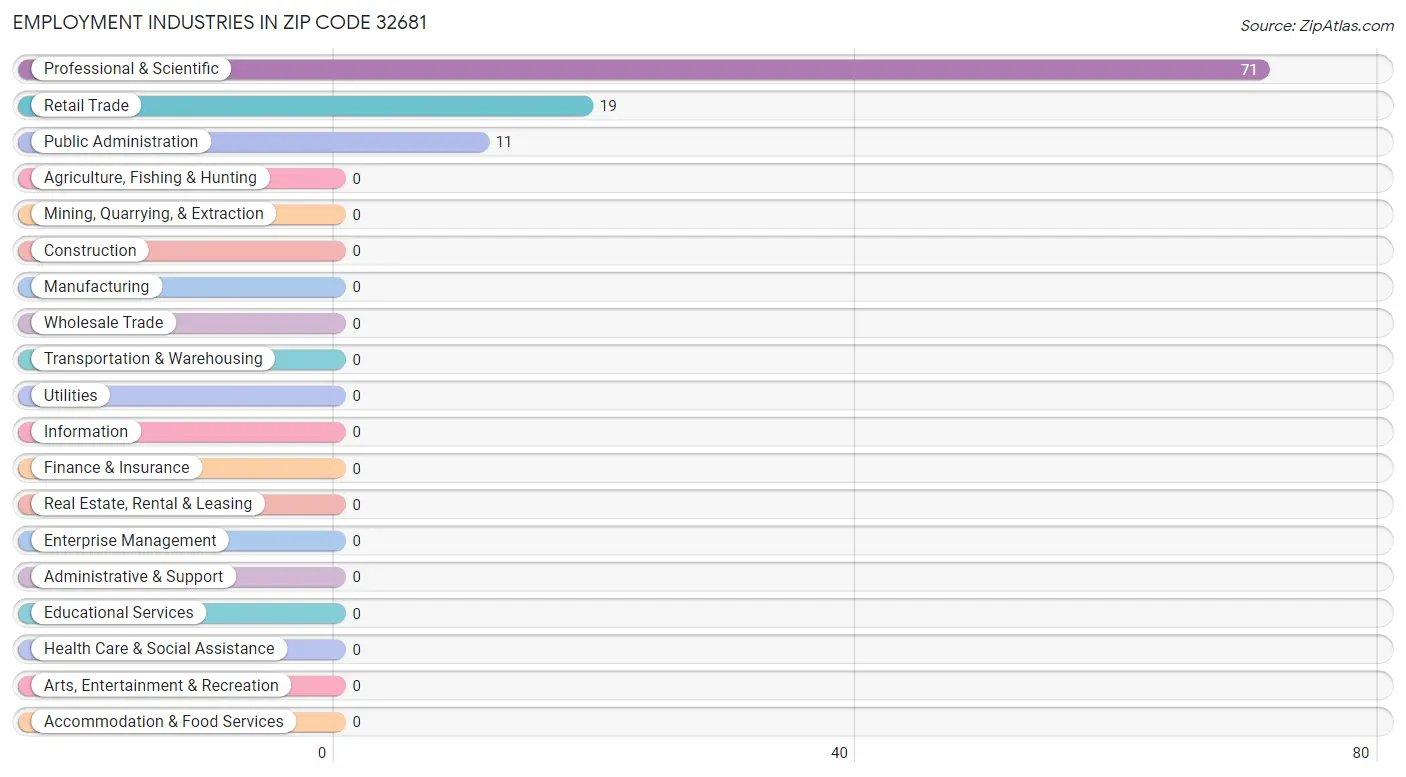Click the value 19 beside Retail Trade
The width and height of the screenshot is (1406, 777).
608,106
